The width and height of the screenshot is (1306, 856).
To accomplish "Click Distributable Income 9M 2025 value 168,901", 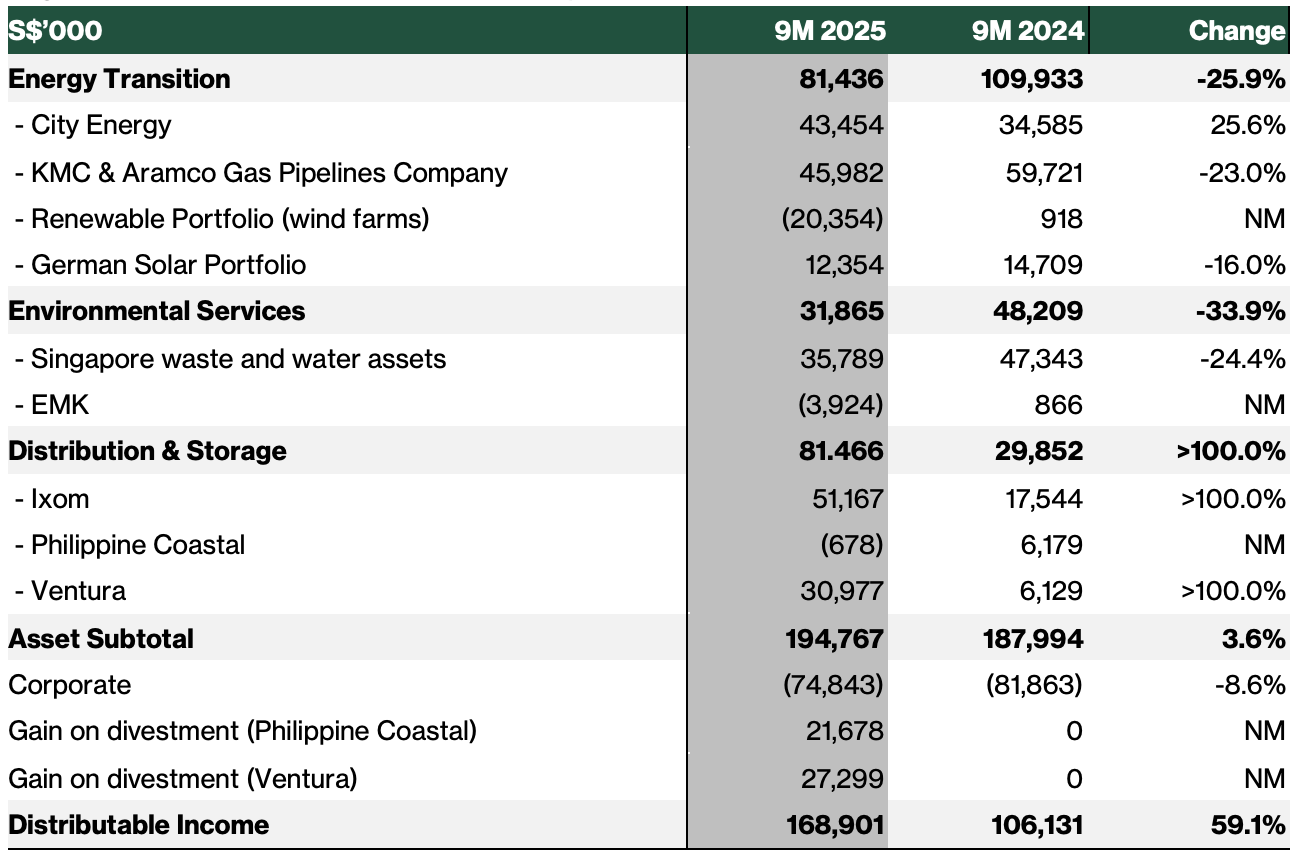I will click(834, 825).
